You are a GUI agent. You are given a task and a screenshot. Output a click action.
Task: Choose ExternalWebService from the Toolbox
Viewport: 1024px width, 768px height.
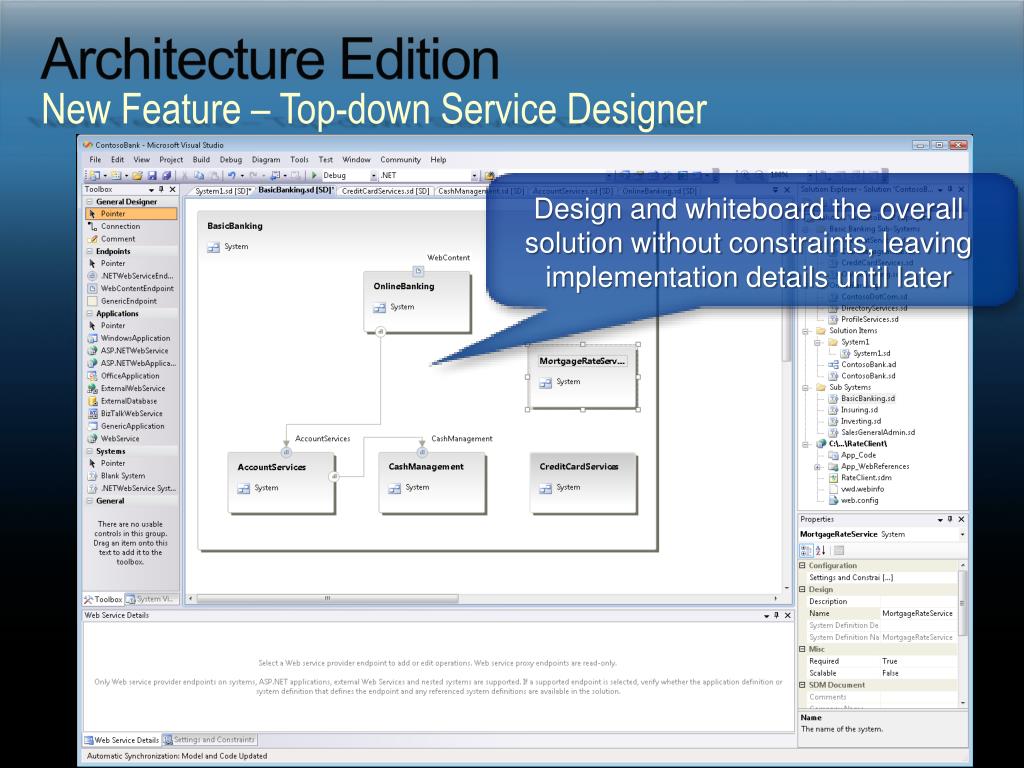point(133,388)
